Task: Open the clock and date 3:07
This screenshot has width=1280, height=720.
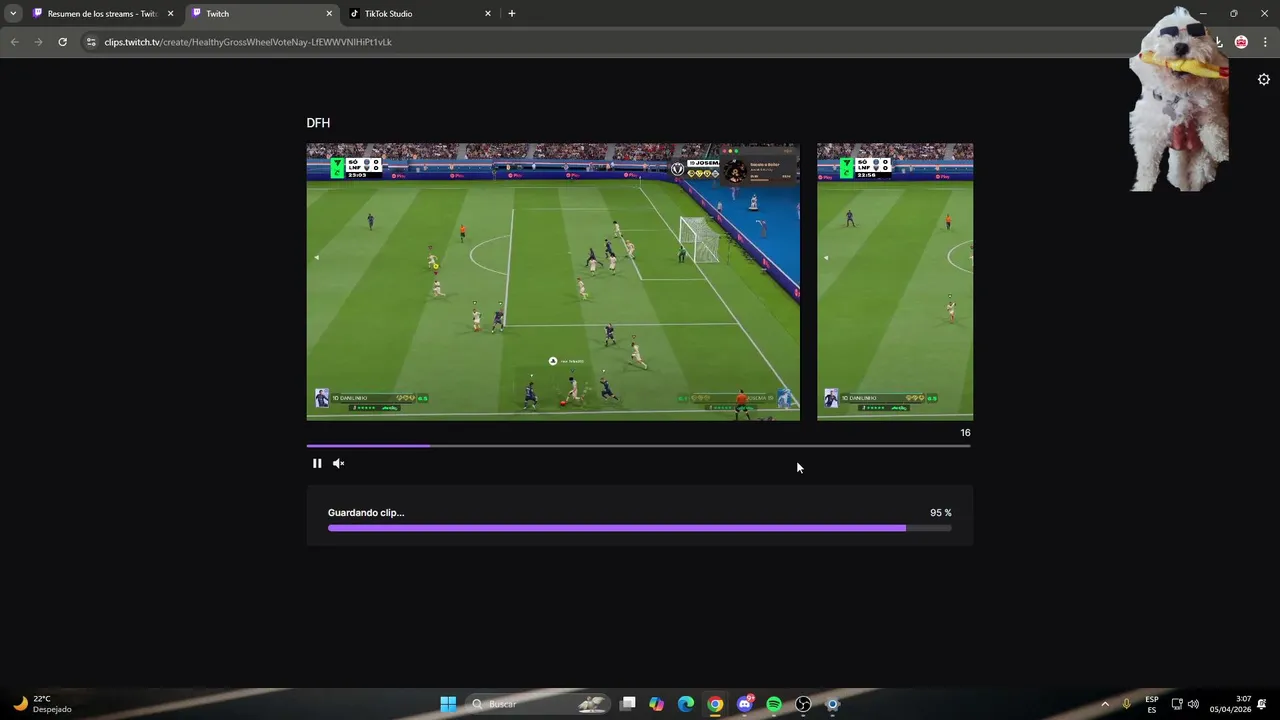Action: (1230, 704)
